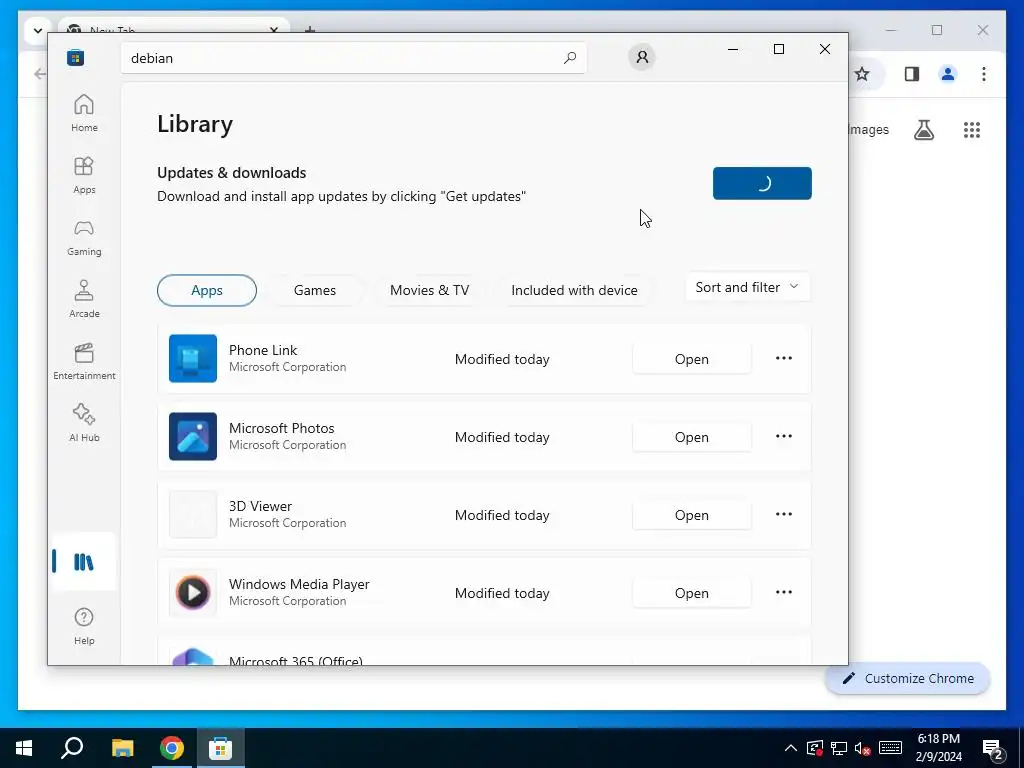Open AI Hub in sidebar
Image resolution: width=1024 pixels, height=768 pixels.
tap(84, 423)
